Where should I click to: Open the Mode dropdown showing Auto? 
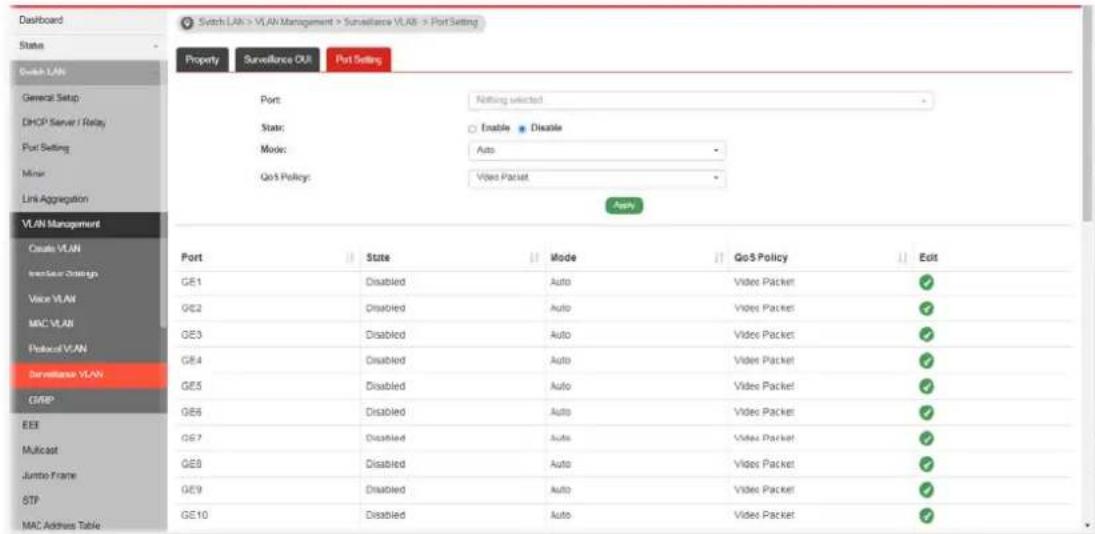[597, 149]
